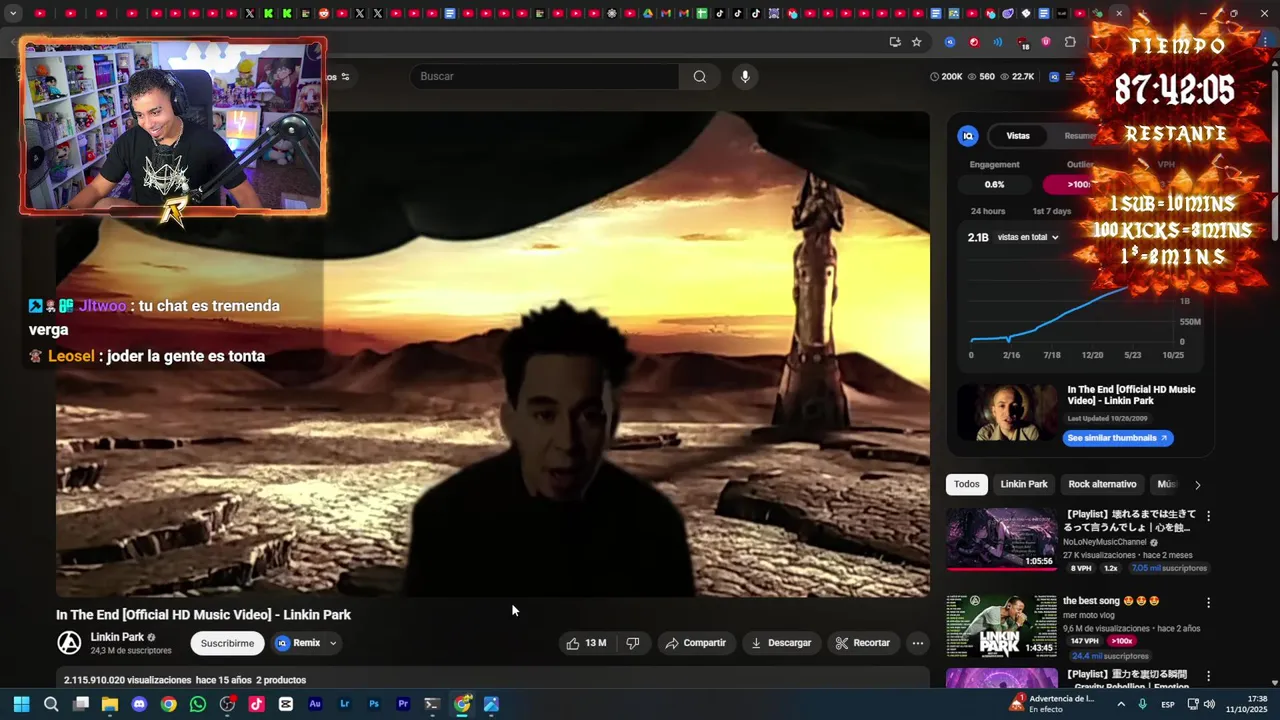Open the Linkin Park channel name link
Viewport: 1280px width, 720px height.
point(117,637)
